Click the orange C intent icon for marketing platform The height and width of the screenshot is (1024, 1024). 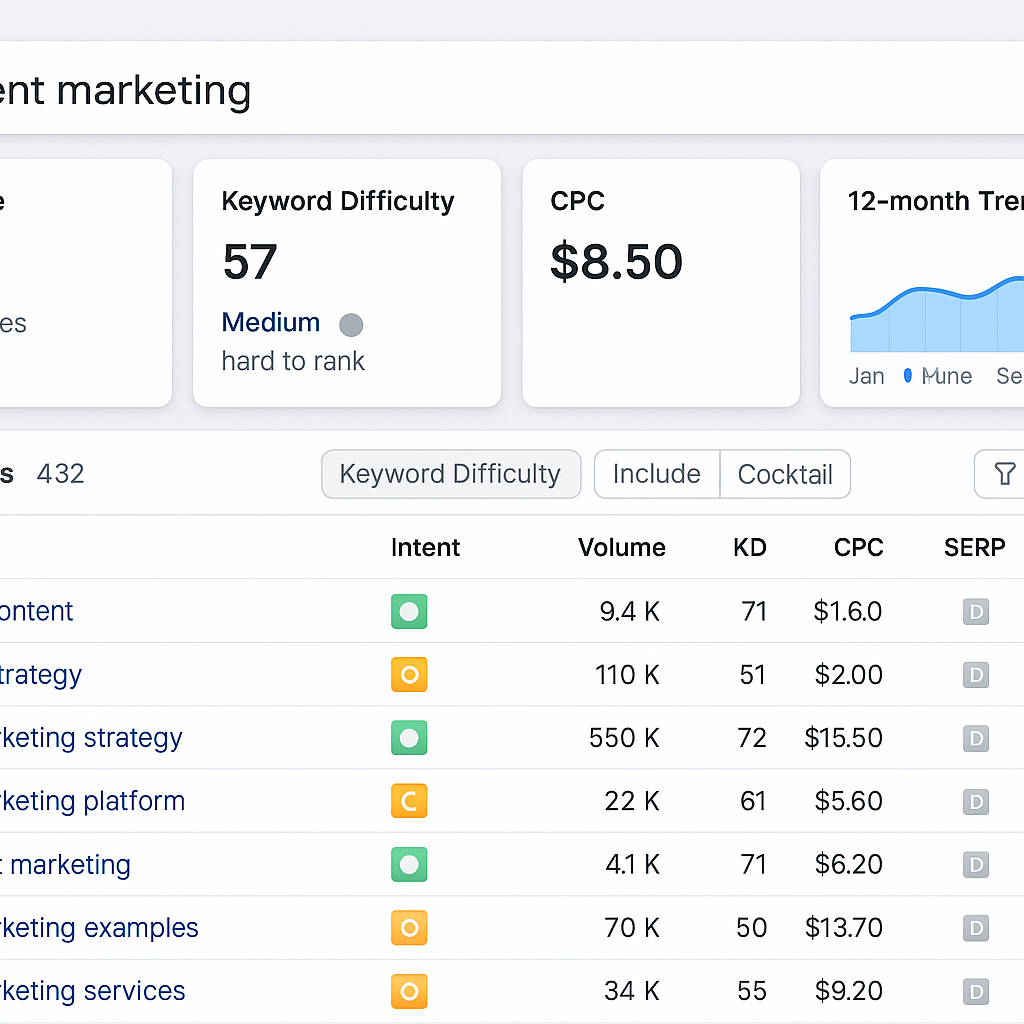coord(409,801)
